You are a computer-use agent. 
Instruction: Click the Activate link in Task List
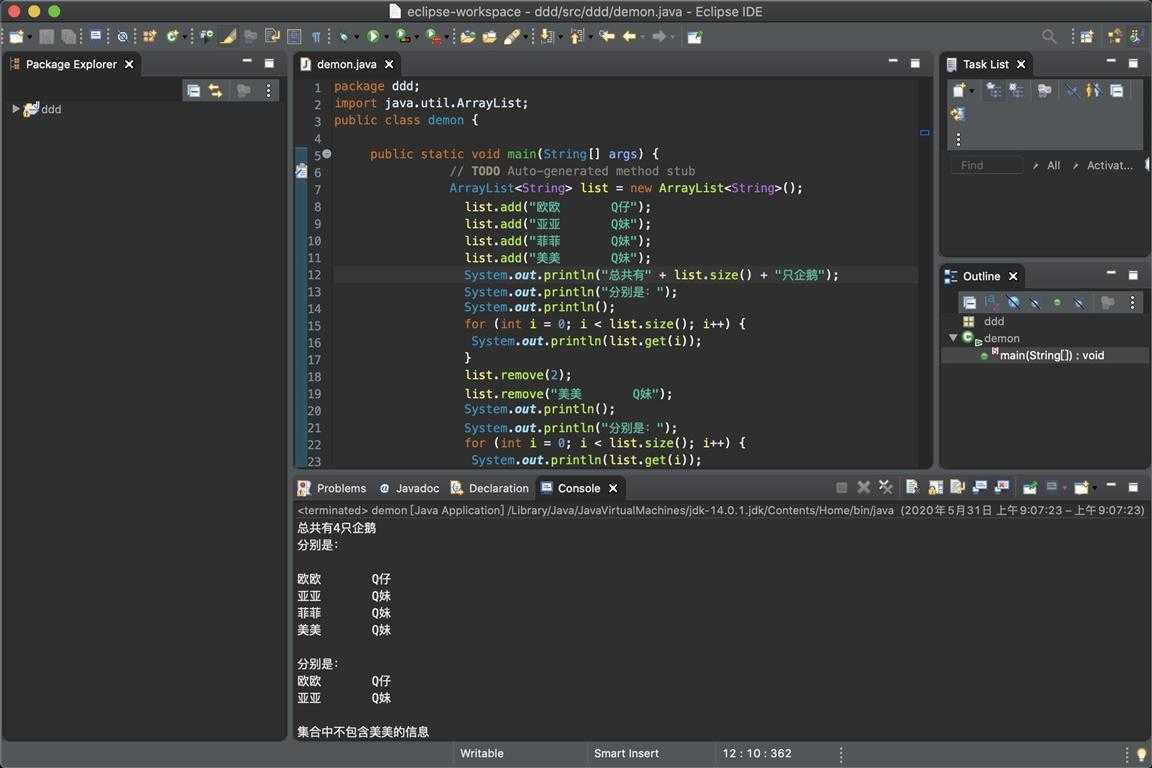coord(1109,165)
